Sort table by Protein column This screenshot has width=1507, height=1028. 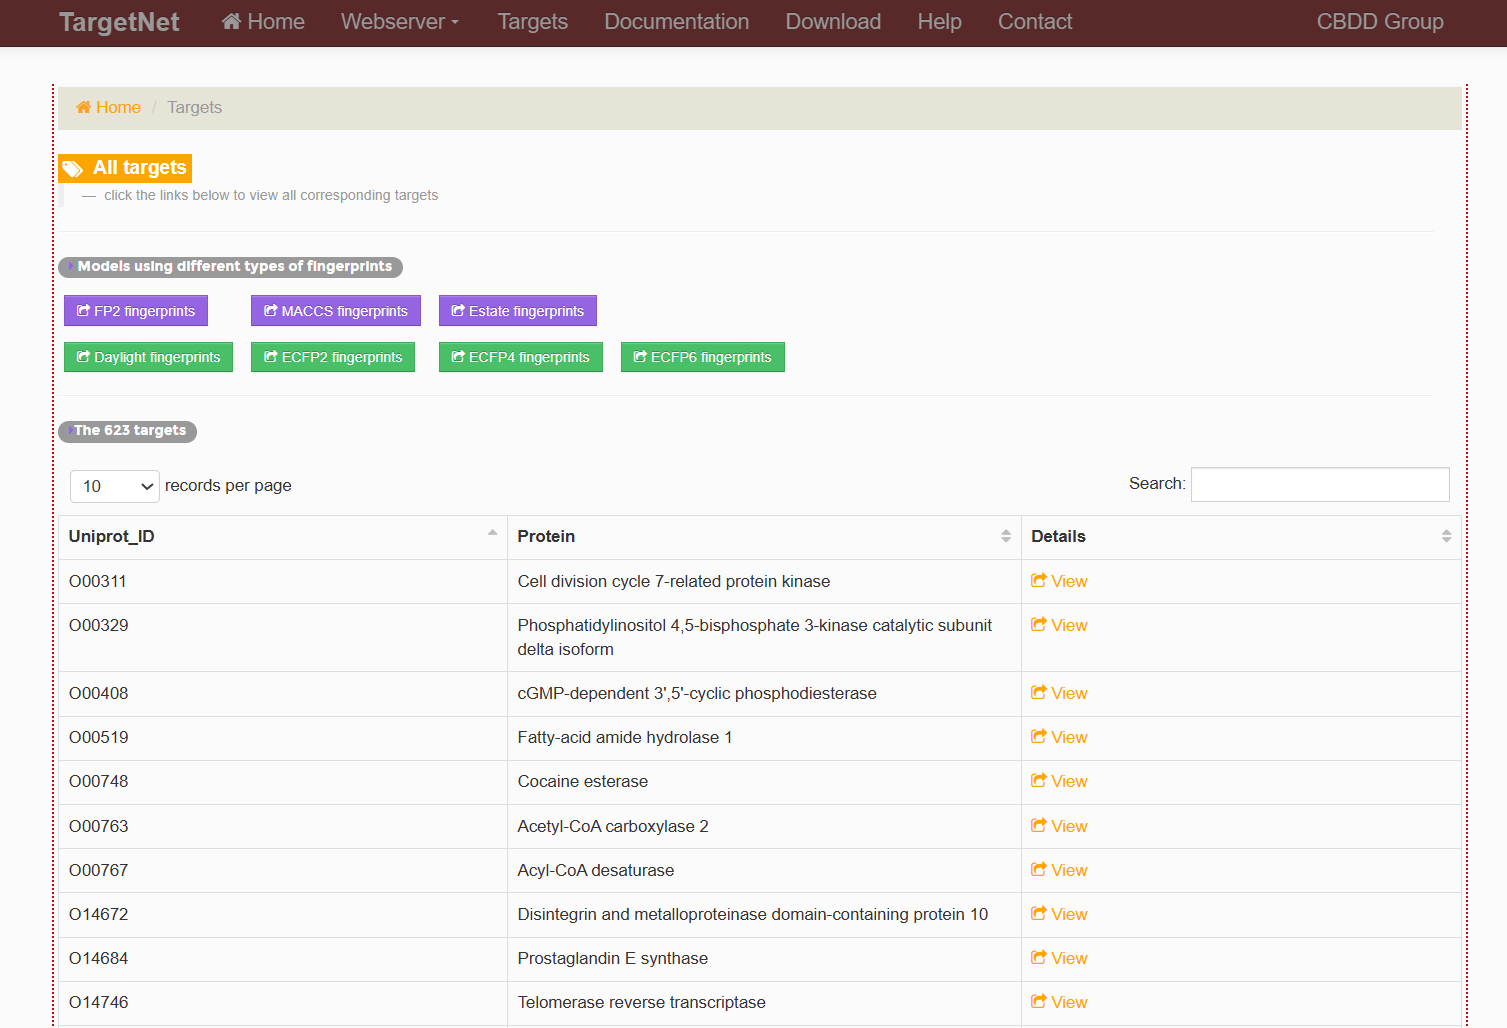[764, 537]
